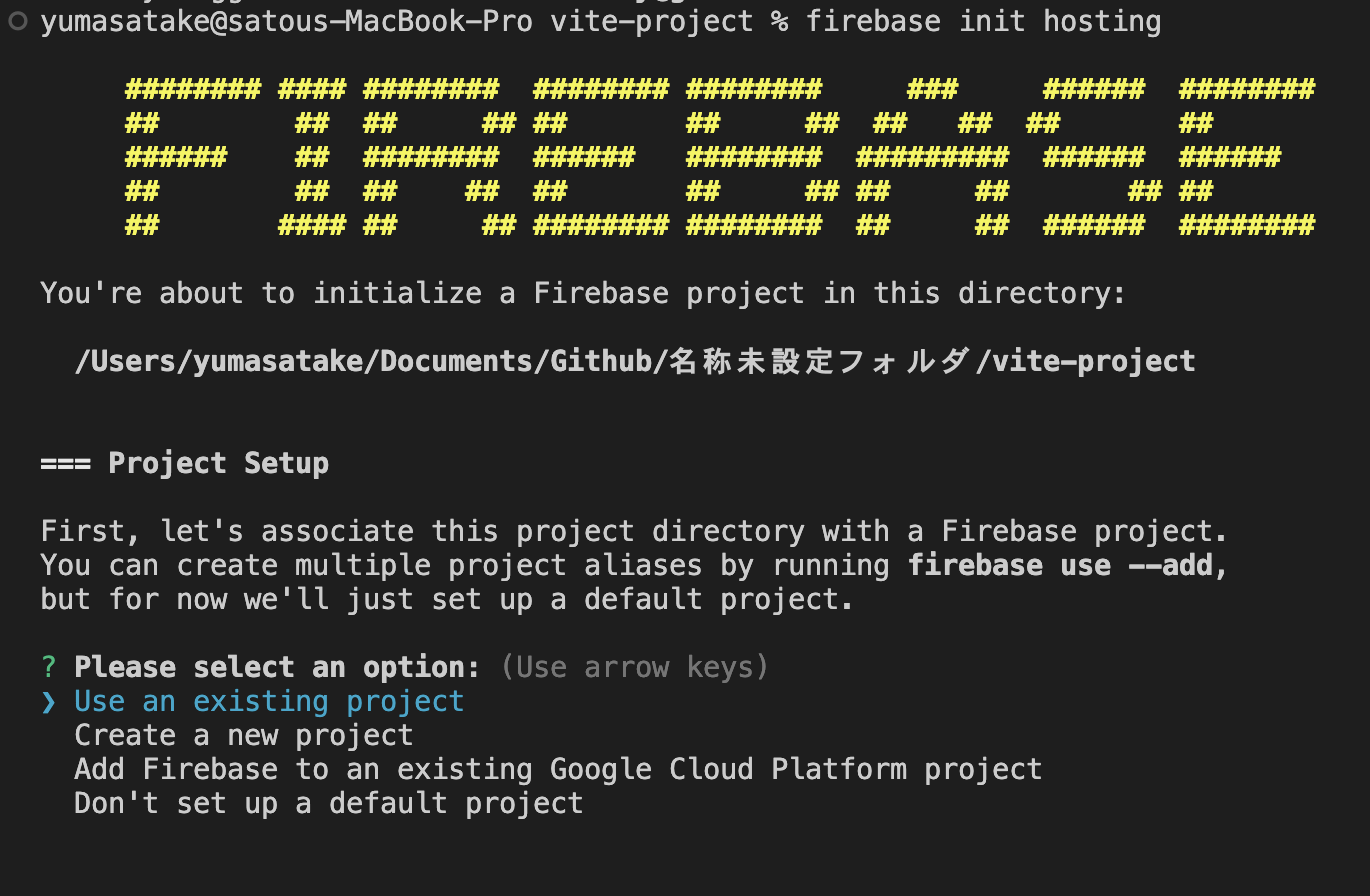Click the blue ❯ selection pointer
This screenshot has width=1370, height=896.
49,702
